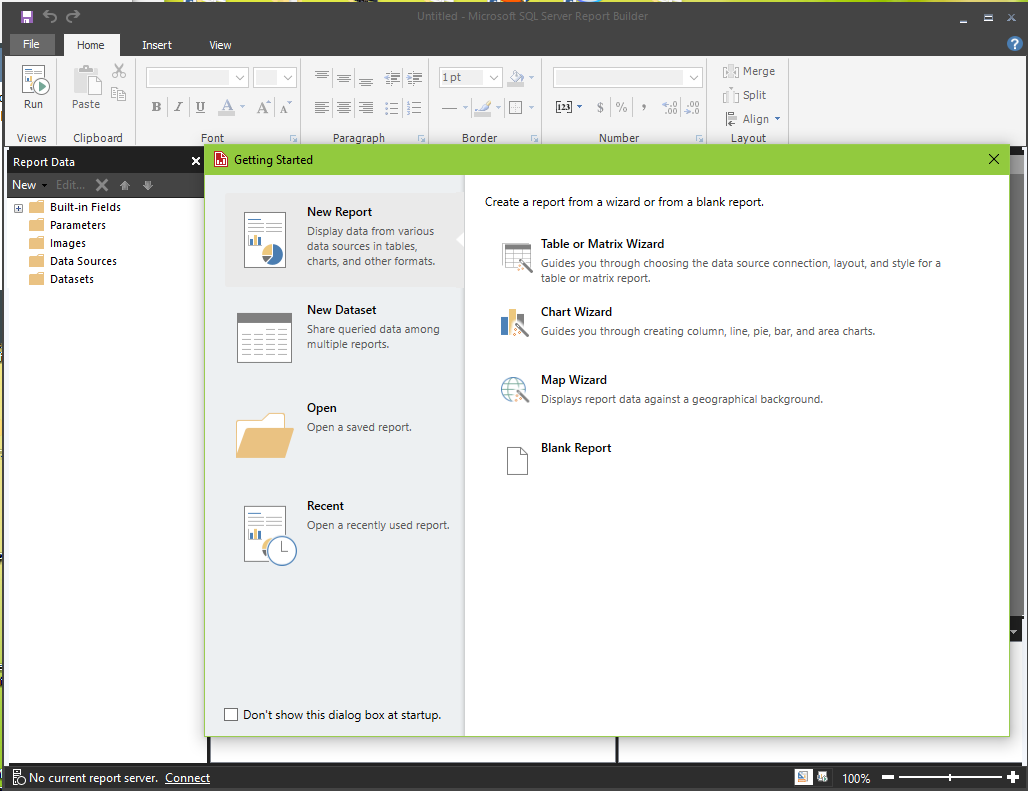Create a Blank Report
1028x791 pixels.
click(x=557, y=457)
